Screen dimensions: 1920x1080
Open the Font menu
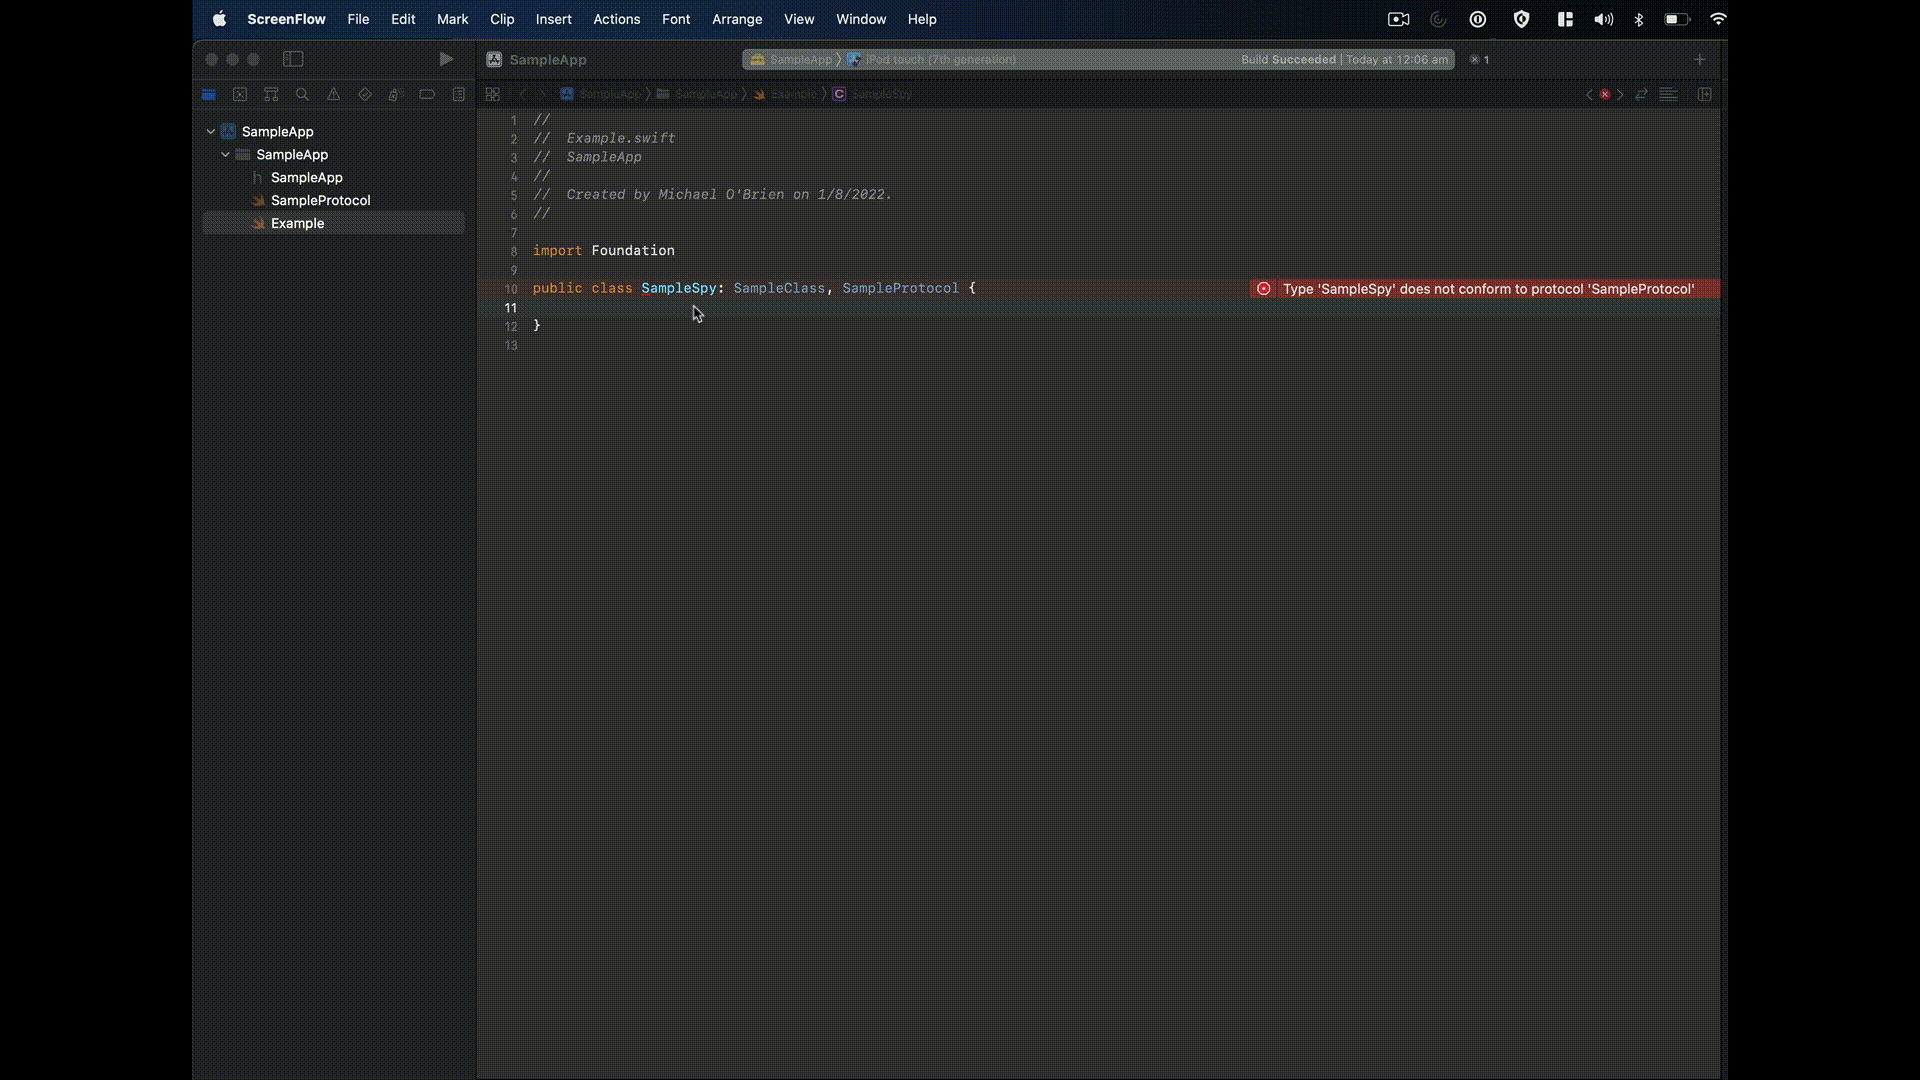pyautogui.click(x=676, y=19)
